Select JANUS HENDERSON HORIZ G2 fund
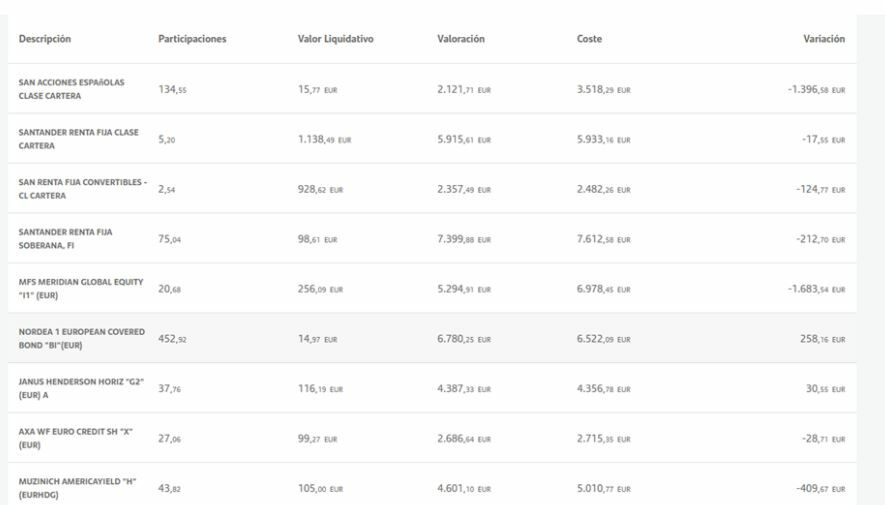This screenshot has width=885, height=505. 81,388
